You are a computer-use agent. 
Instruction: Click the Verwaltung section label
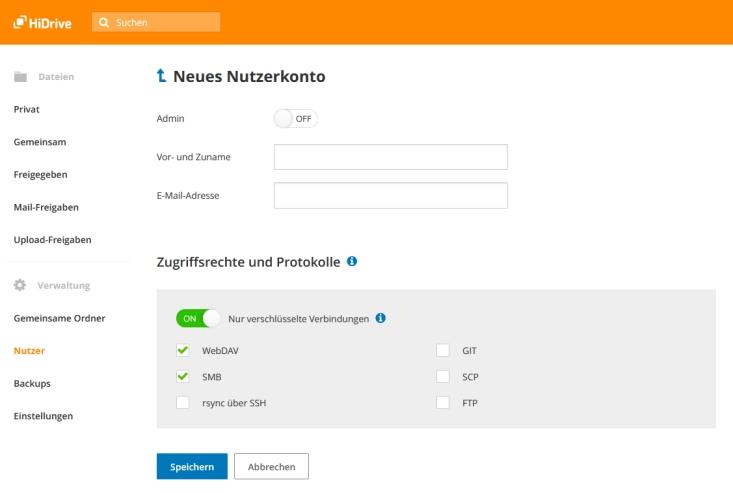[x=64, y=286]
